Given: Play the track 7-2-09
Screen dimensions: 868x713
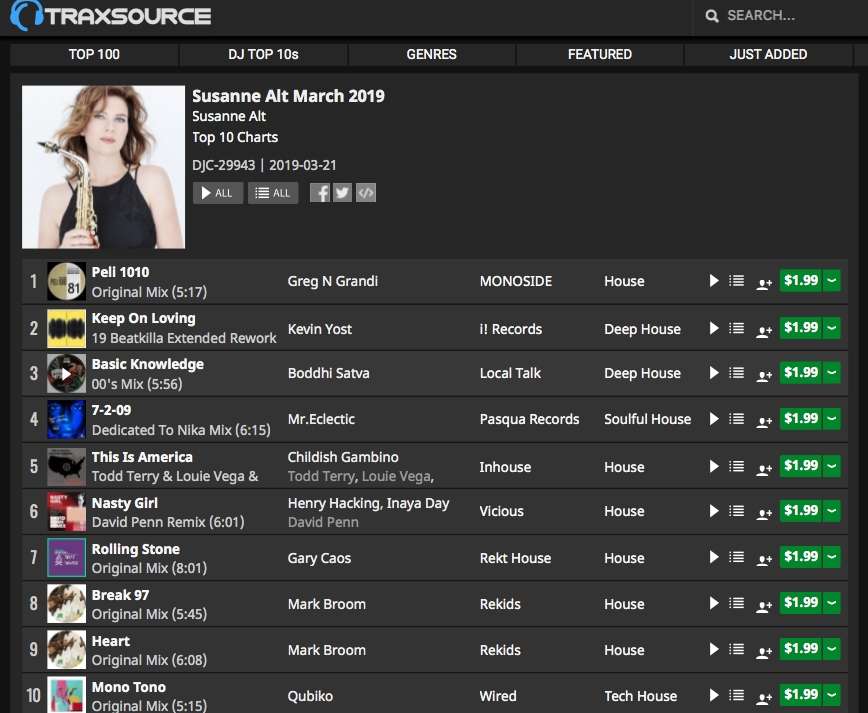Looking at the screenshot, I should coord(714,418).
